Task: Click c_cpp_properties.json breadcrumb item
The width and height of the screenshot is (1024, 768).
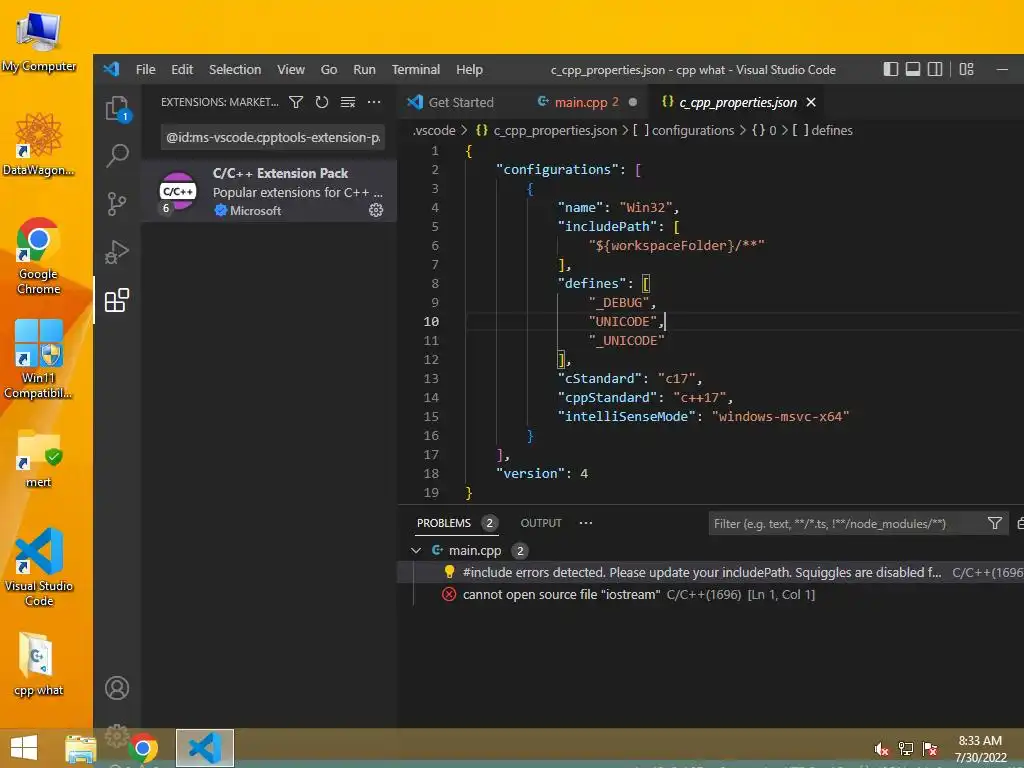Action: tap(555, 130)
